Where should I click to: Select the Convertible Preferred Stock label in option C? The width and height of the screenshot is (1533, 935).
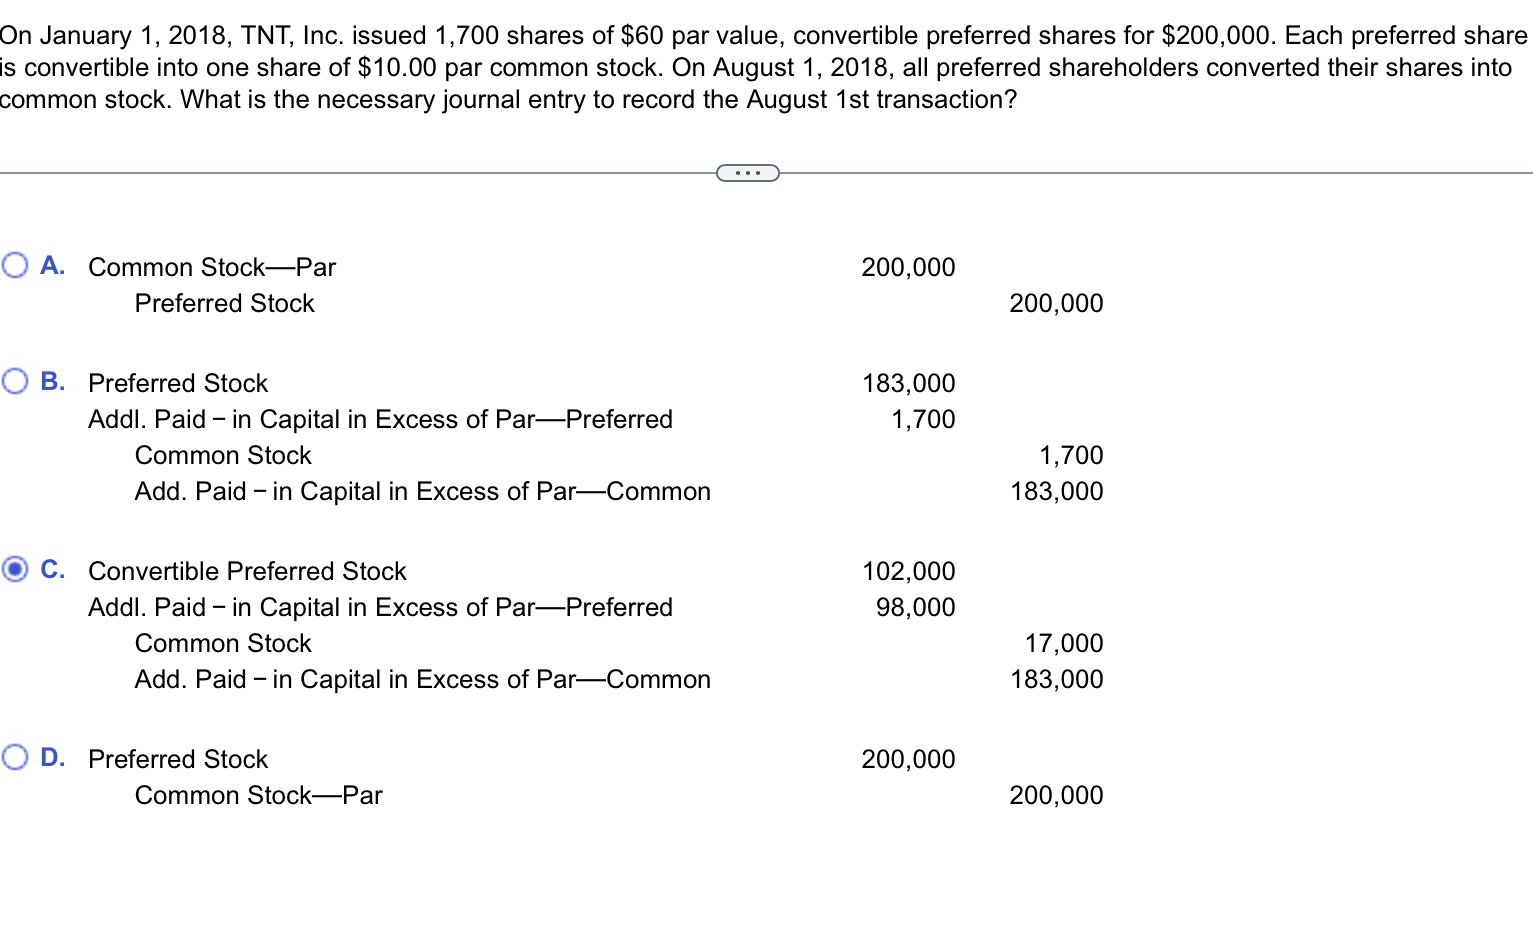point(247,571)
